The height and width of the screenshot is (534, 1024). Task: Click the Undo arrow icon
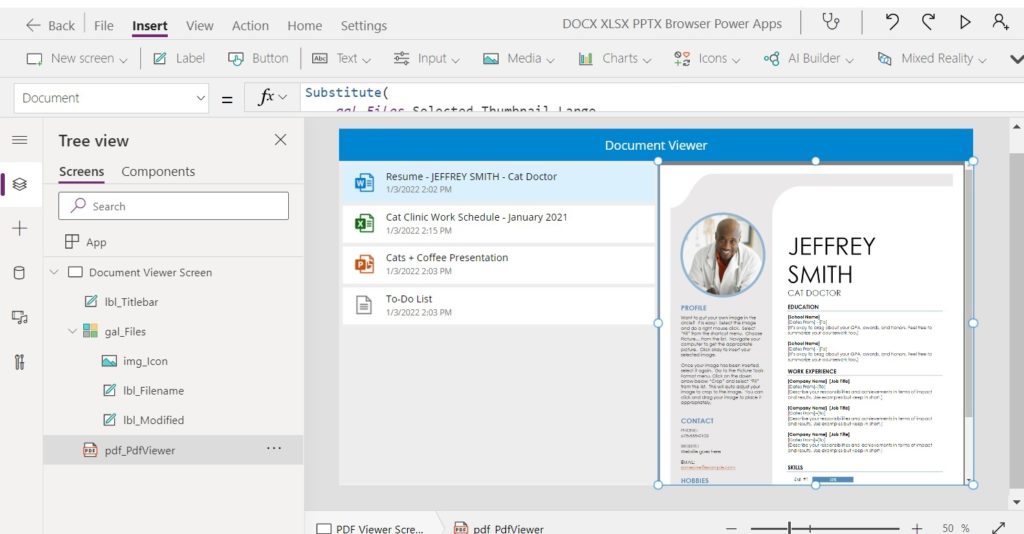pos(892,22)
